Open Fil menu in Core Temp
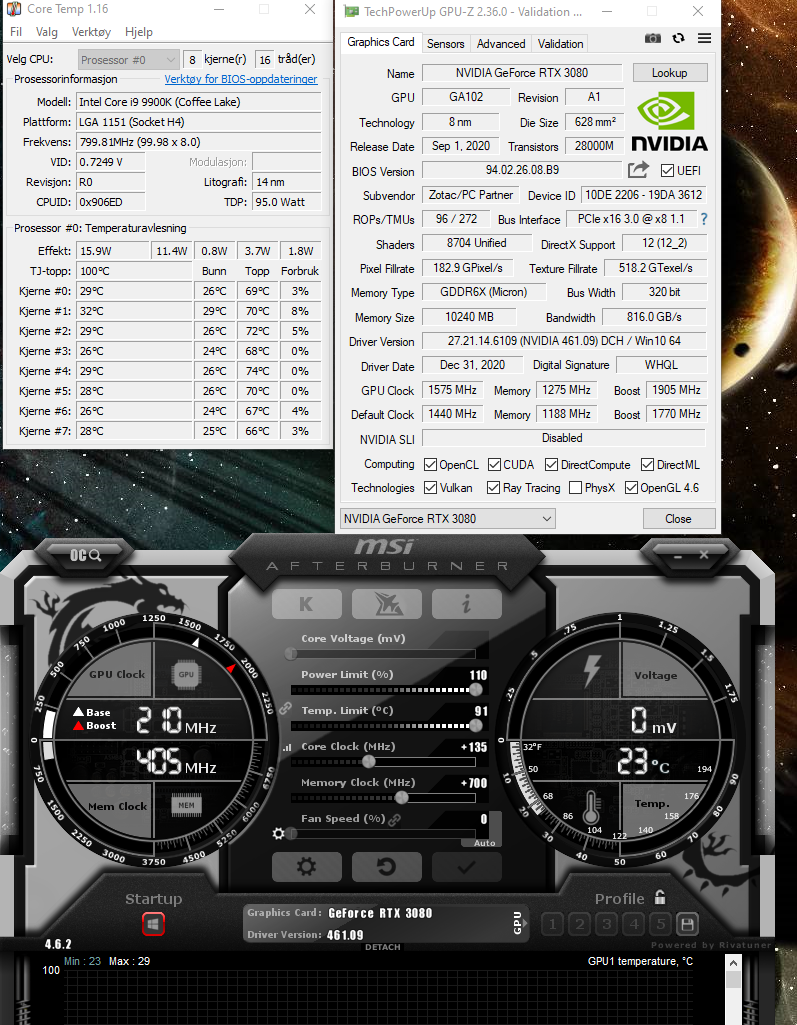Screen dimensions: 797x1025 tap(16, 31)
